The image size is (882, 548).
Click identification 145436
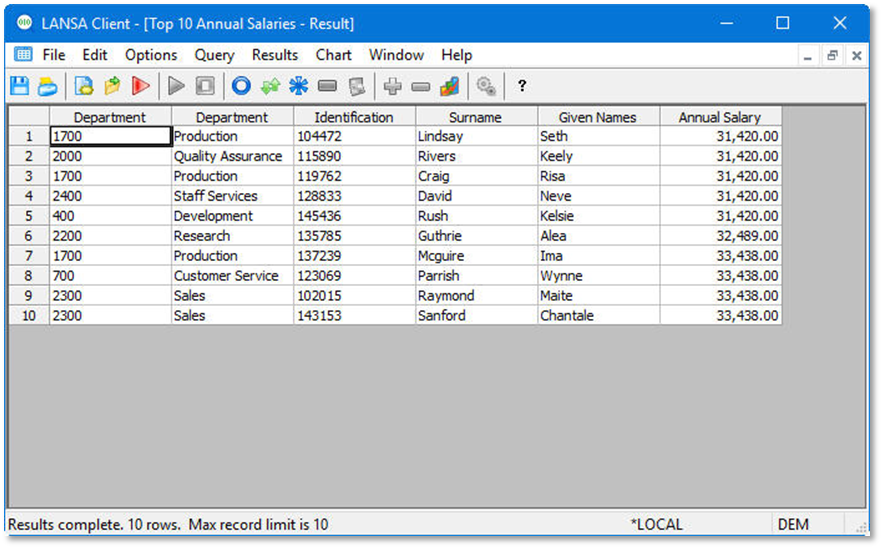(354, 216)
